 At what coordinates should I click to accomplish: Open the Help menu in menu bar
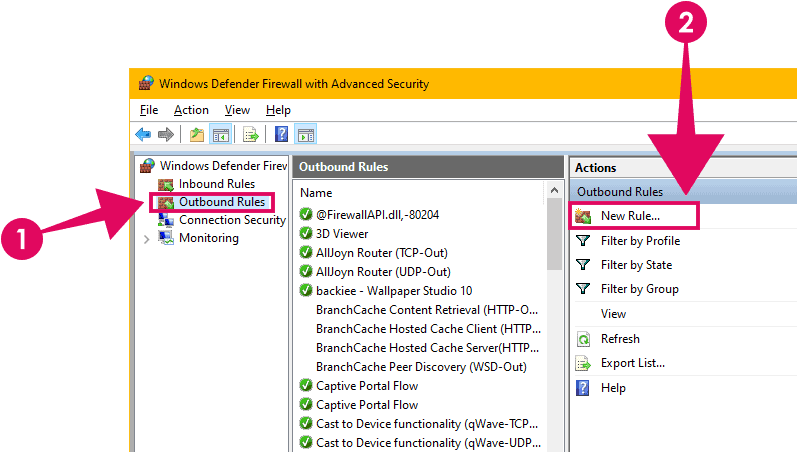point(278,110)
